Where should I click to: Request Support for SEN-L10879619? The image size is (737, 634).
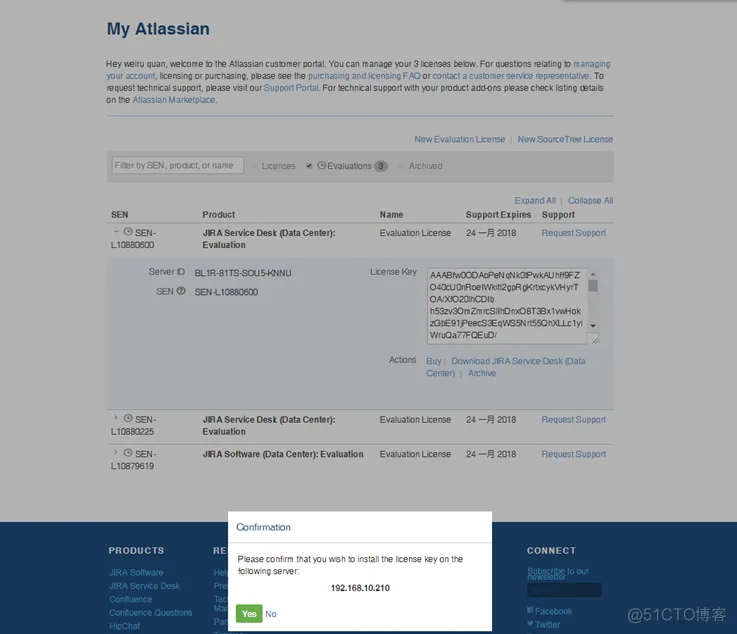(573, 454)
